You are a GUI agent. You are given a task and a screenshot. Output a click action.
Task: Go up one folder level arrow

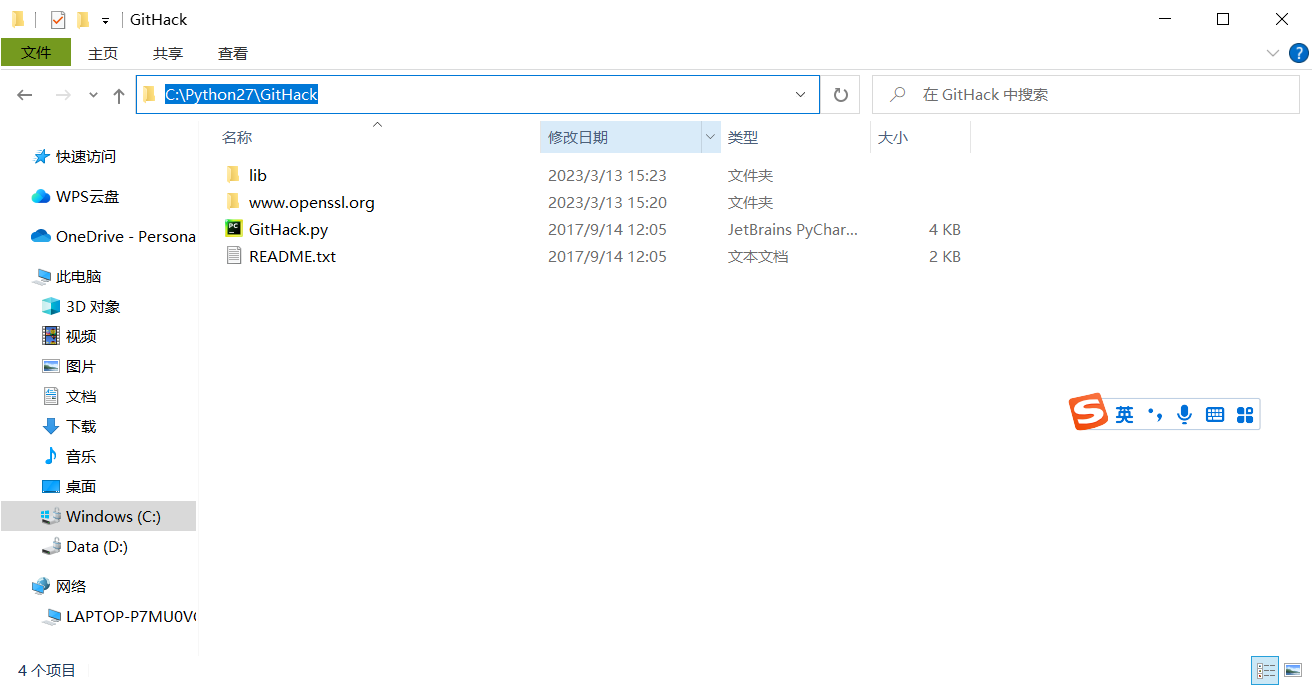[x=119, y=95]
